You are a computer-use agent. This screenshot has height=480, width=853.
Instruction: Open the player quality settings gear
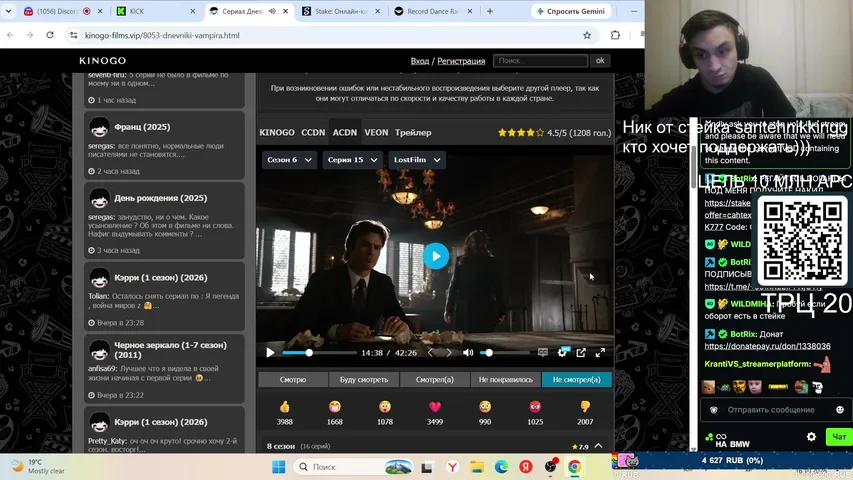[x=562, y=353]
